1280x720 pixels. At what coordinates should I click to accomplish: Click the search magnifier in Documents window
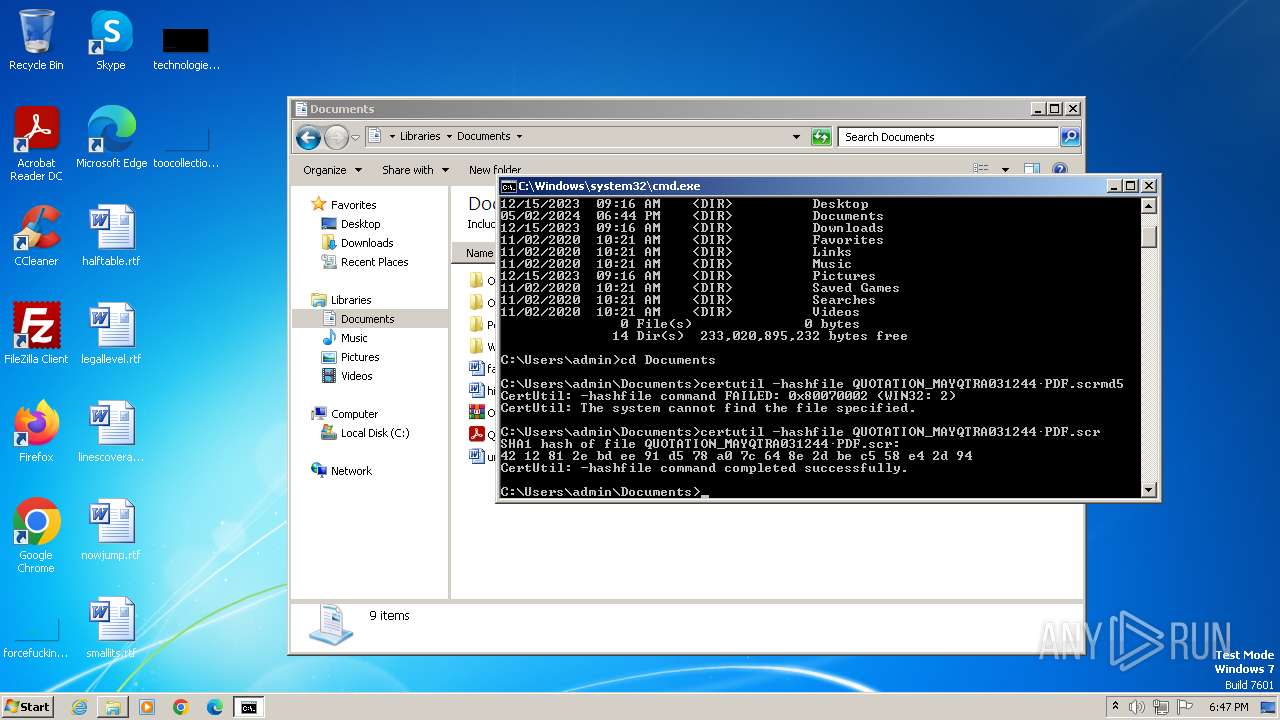[1070, 137]
